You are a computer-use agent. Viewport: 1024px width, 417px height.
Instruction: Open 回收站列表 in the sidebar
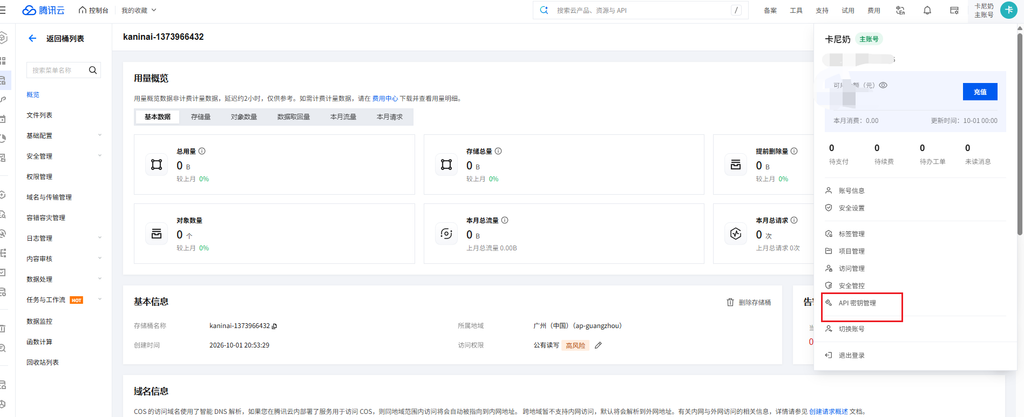coord(42,362)
